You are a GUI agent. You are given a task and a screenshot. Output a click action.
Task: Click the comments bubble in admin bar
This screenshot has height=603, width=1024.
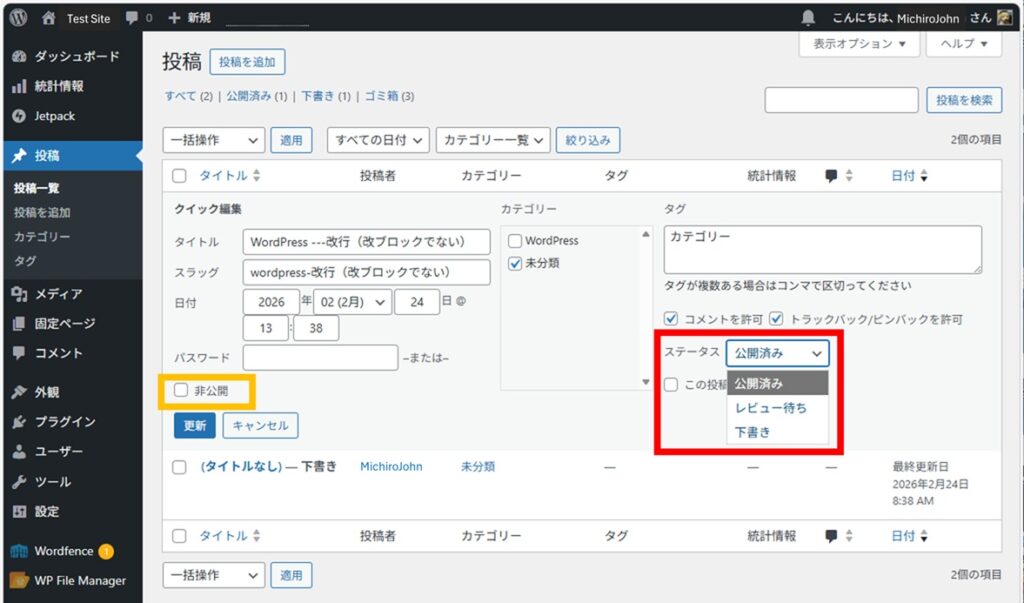coord(132,18)
